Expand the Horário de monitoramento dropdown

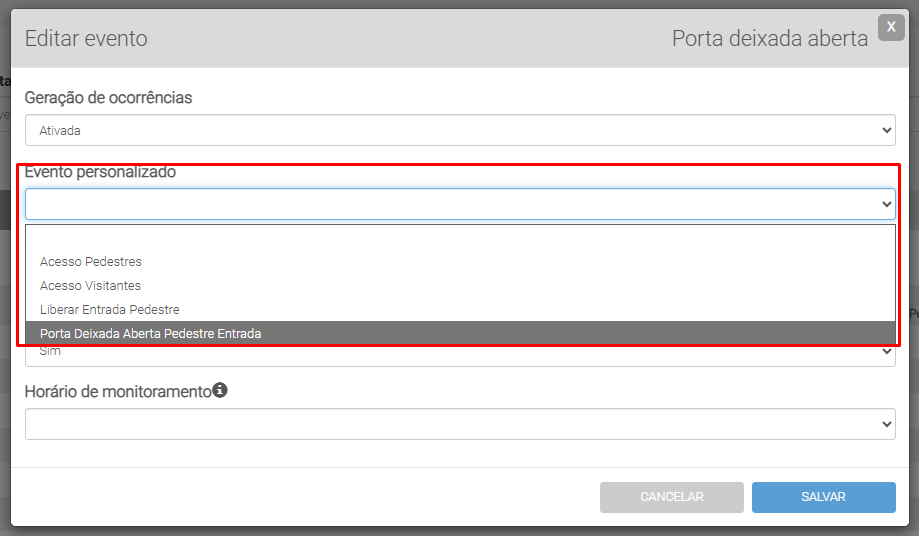coord(460,424)
